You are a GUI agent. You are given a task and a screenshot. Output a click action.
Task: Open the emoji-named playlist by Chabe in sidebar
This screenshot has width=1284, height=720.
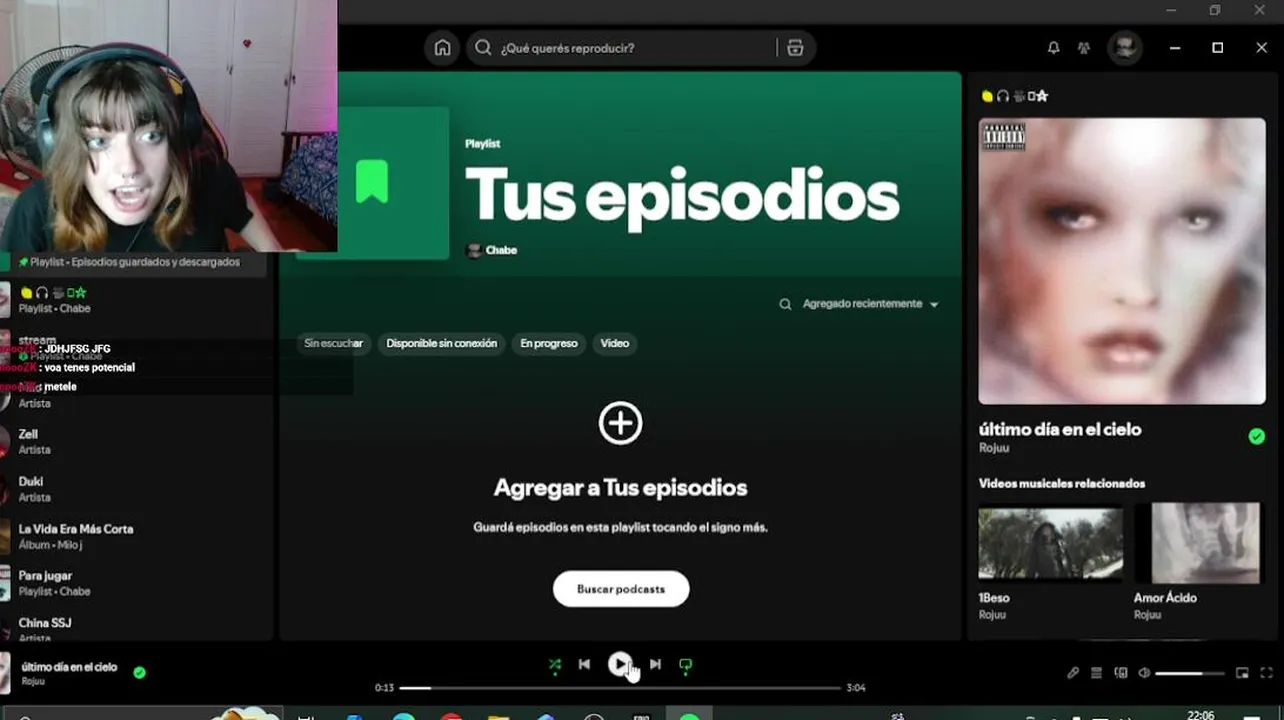coord(135,300)
